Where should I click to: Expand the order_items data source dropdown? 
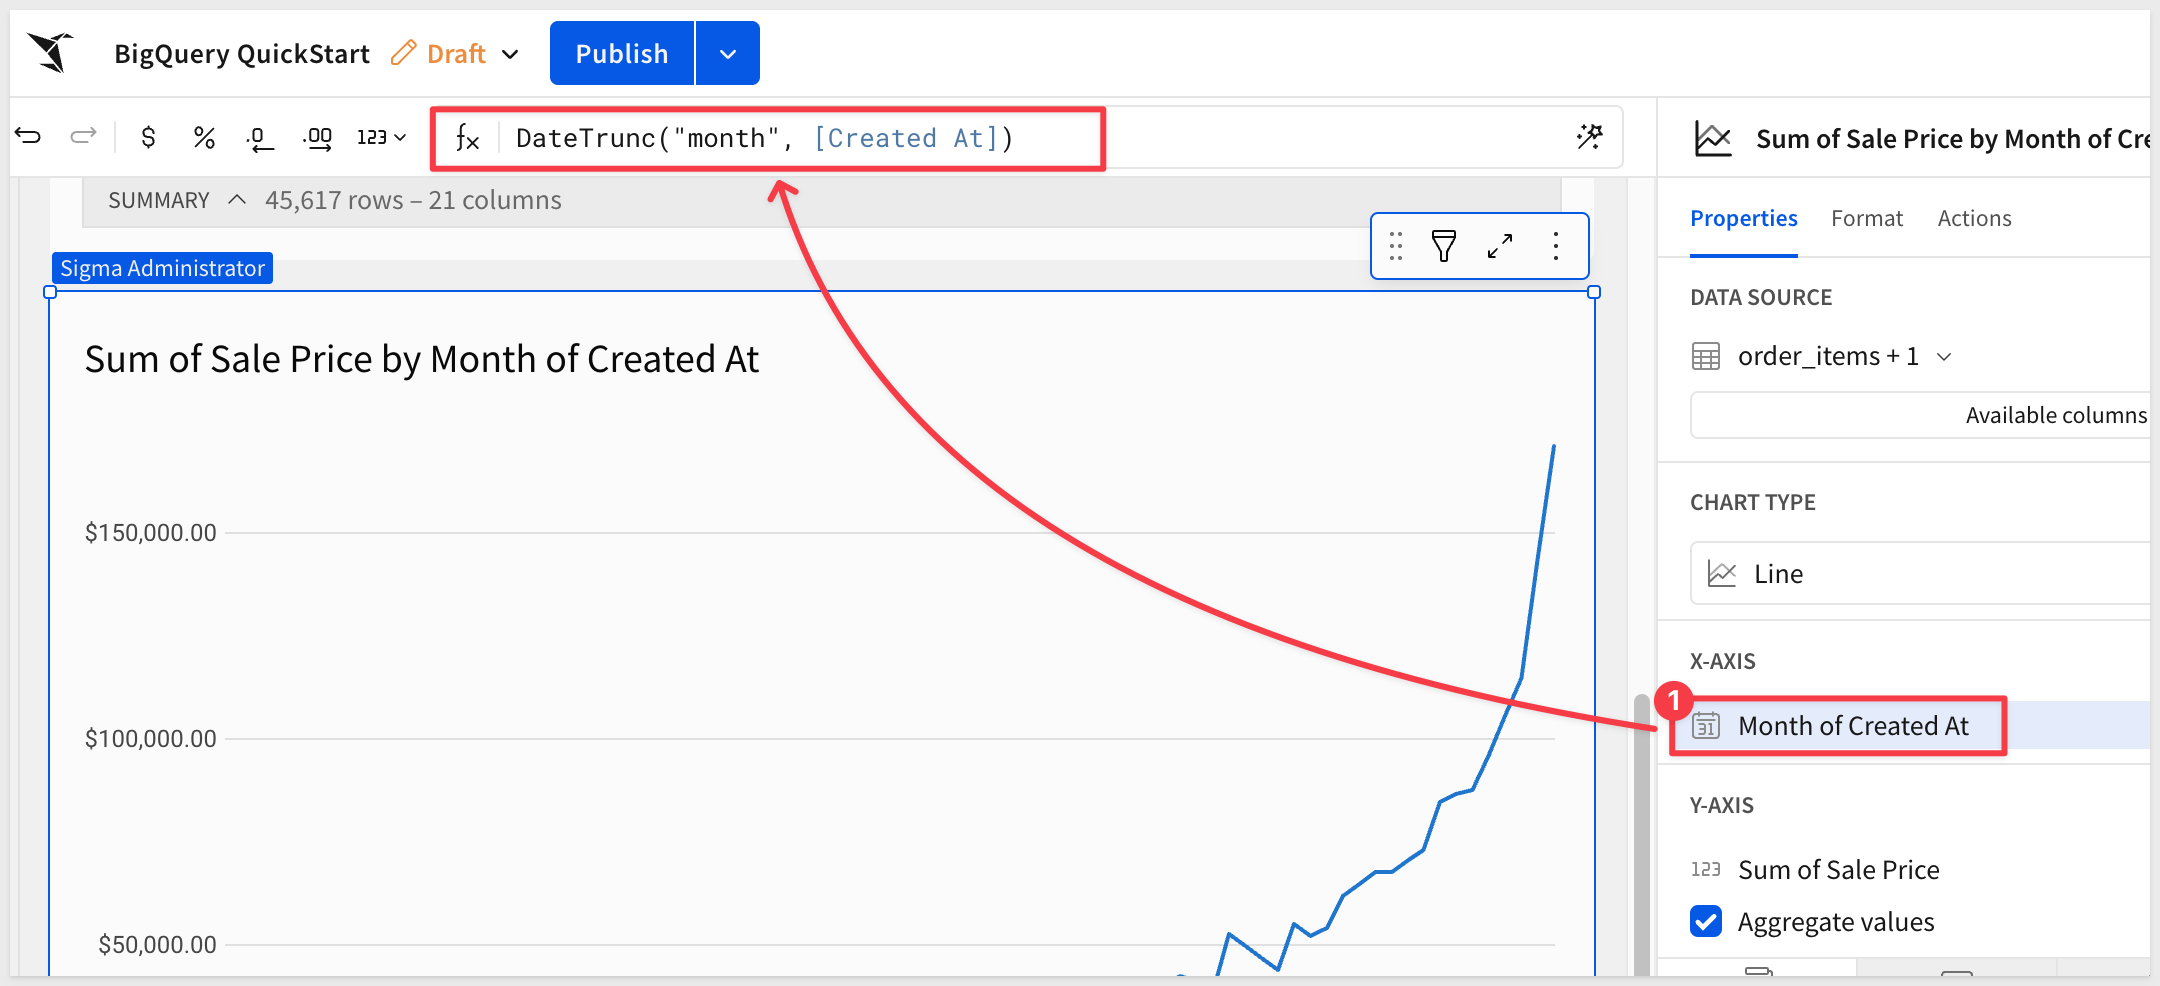click(1944, 357)
